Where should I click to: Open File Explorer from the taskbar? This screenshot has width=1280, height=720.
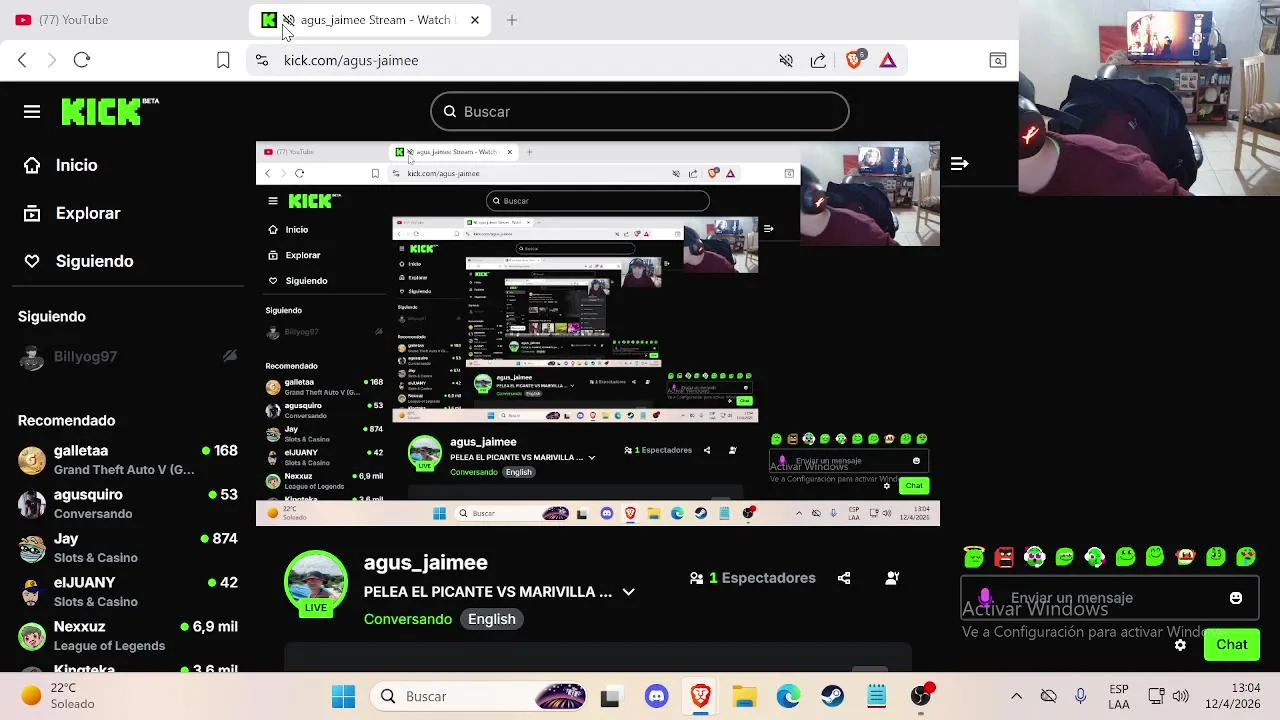coord(744,696)
